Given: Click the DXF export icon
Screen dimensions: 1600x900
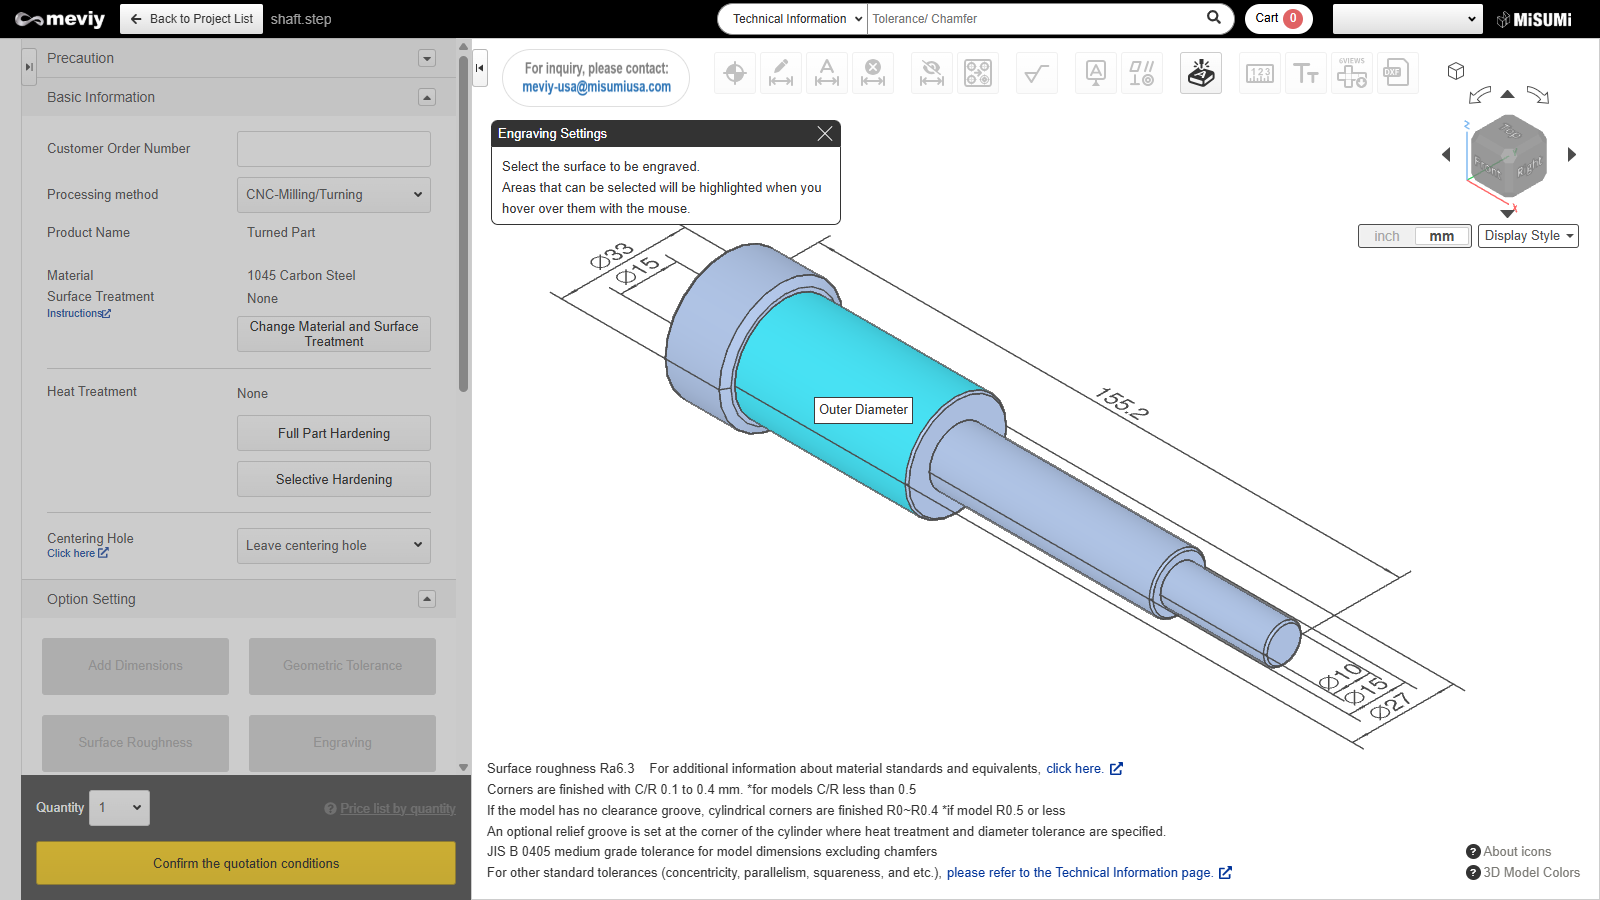Looking at the screenshot, I should pos(1396,73).
